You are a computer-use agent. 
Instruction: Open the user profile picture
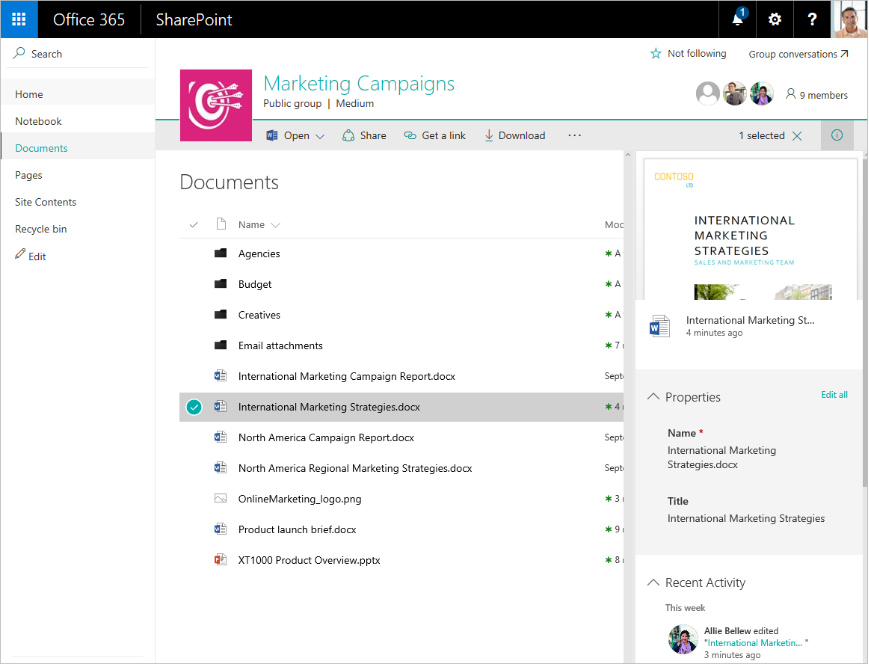pyautogui.click(x=850, y=19)
